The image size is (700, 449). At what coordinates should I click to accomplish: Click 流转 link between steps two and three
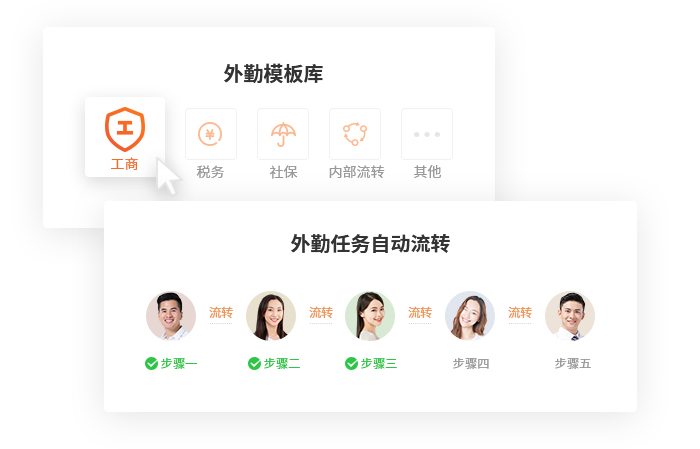click(x=321, y=312)
